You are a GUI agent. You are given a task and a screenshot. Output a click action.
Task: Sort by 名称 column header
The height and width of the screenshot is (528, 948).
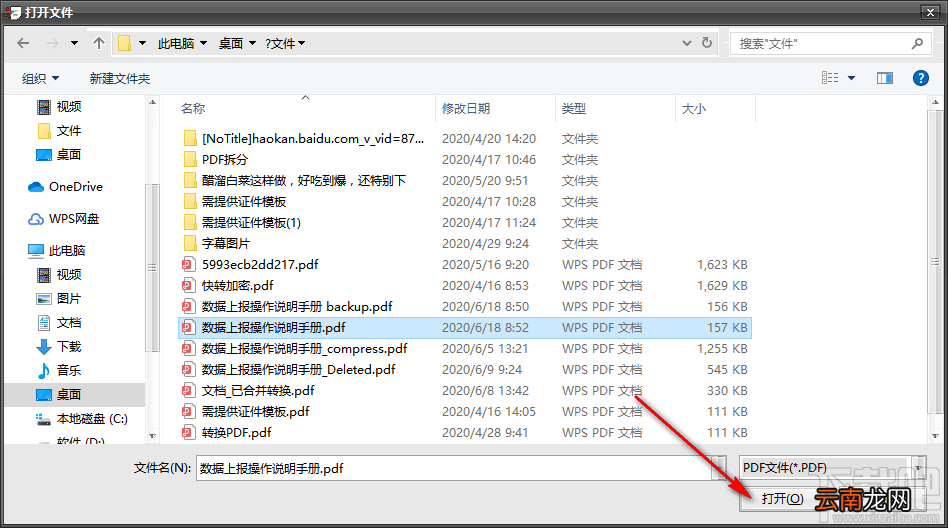(193, 109)
